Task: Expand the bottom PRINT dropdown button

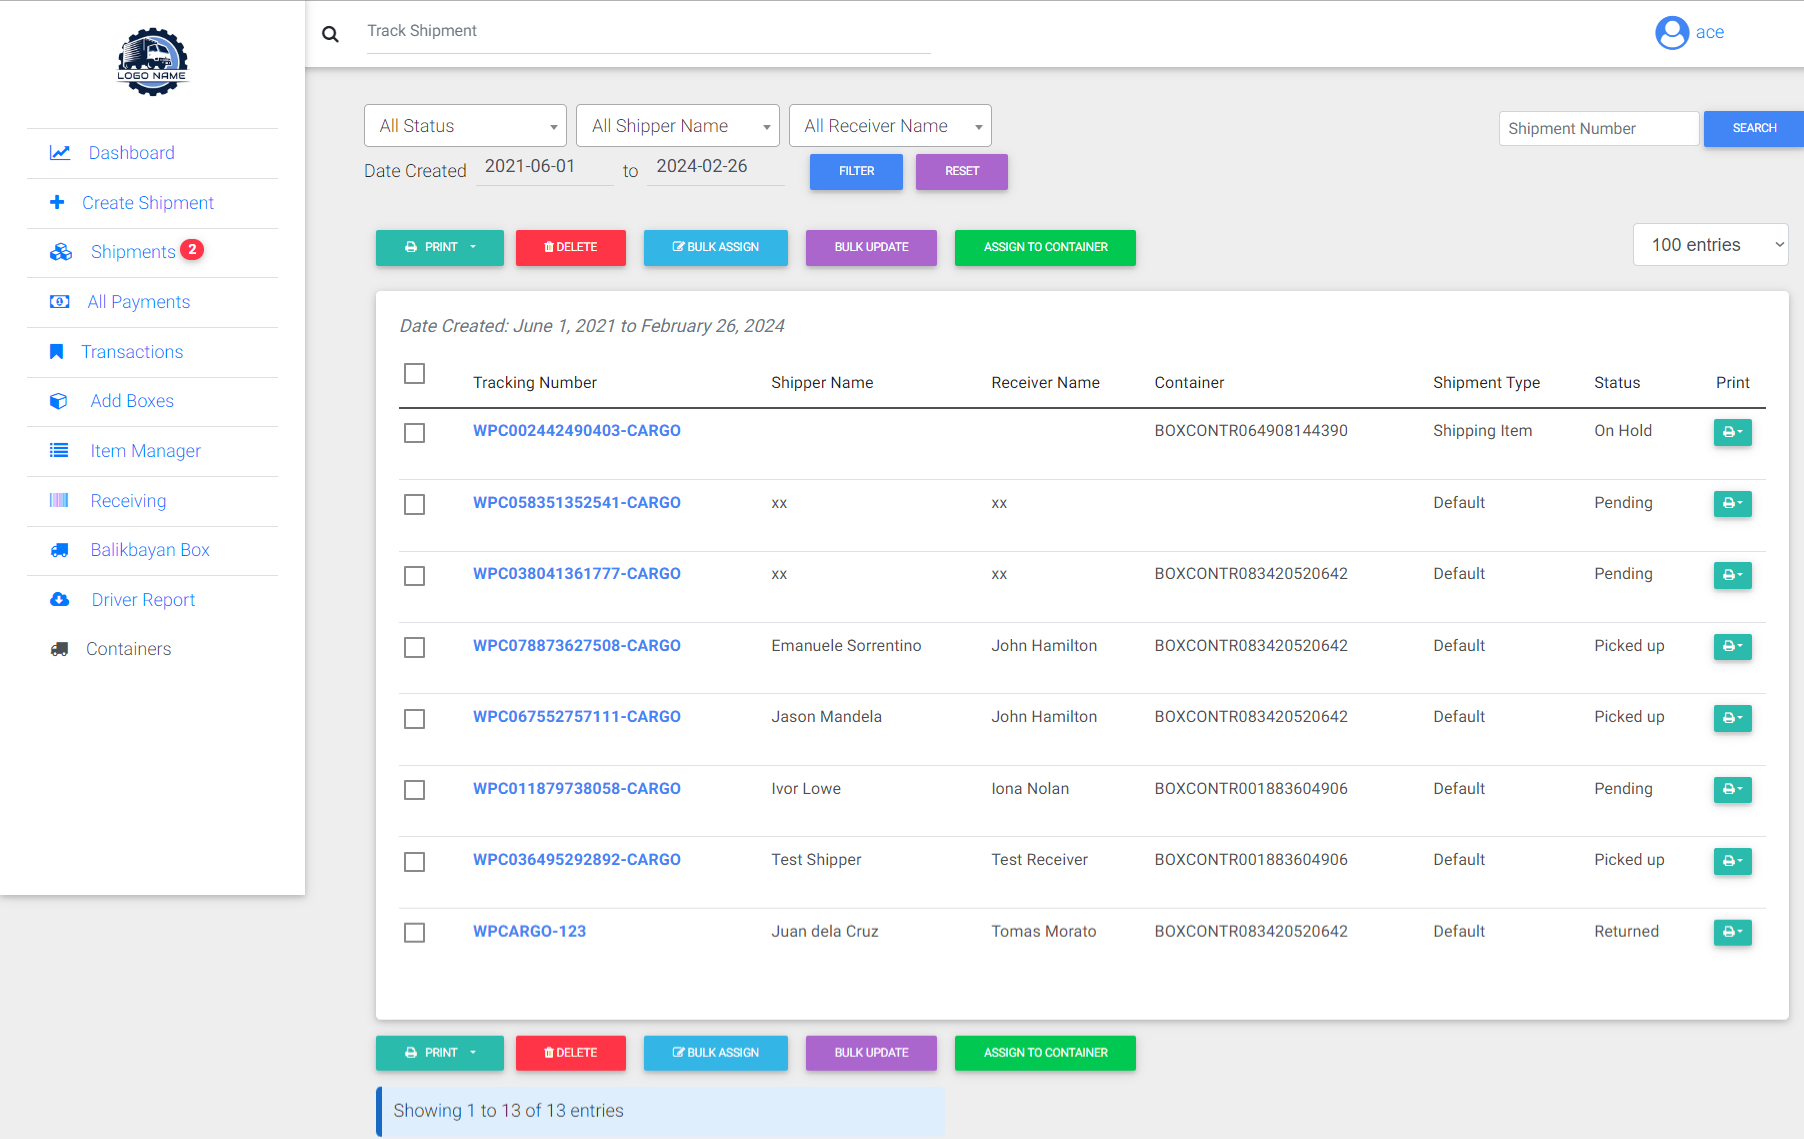Action: pyautogui.click(x=440, y=1053)
